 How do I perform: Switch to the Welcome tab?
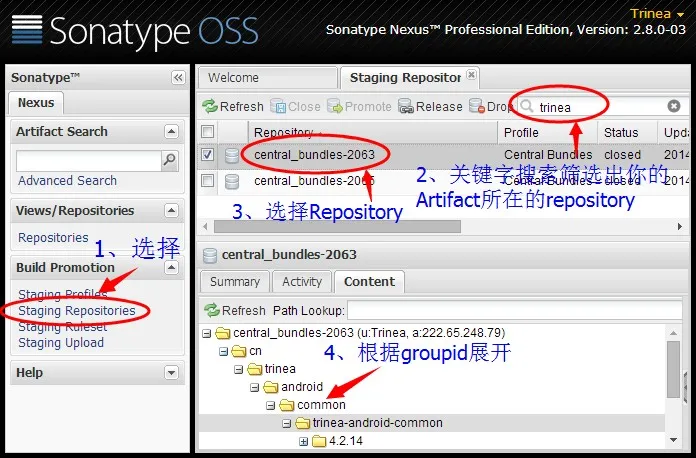point(268,78)
